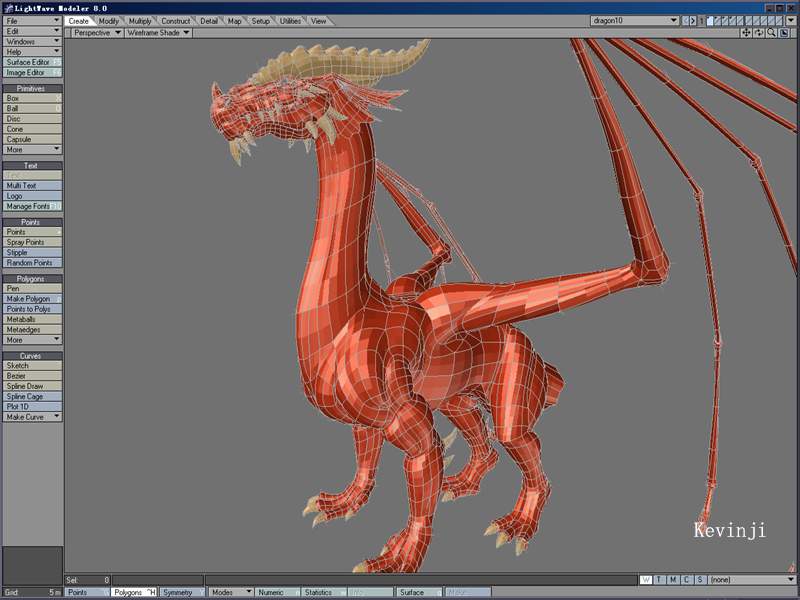
Task: Open the Perspective view type dropdown
Action: tap(97, 33)
